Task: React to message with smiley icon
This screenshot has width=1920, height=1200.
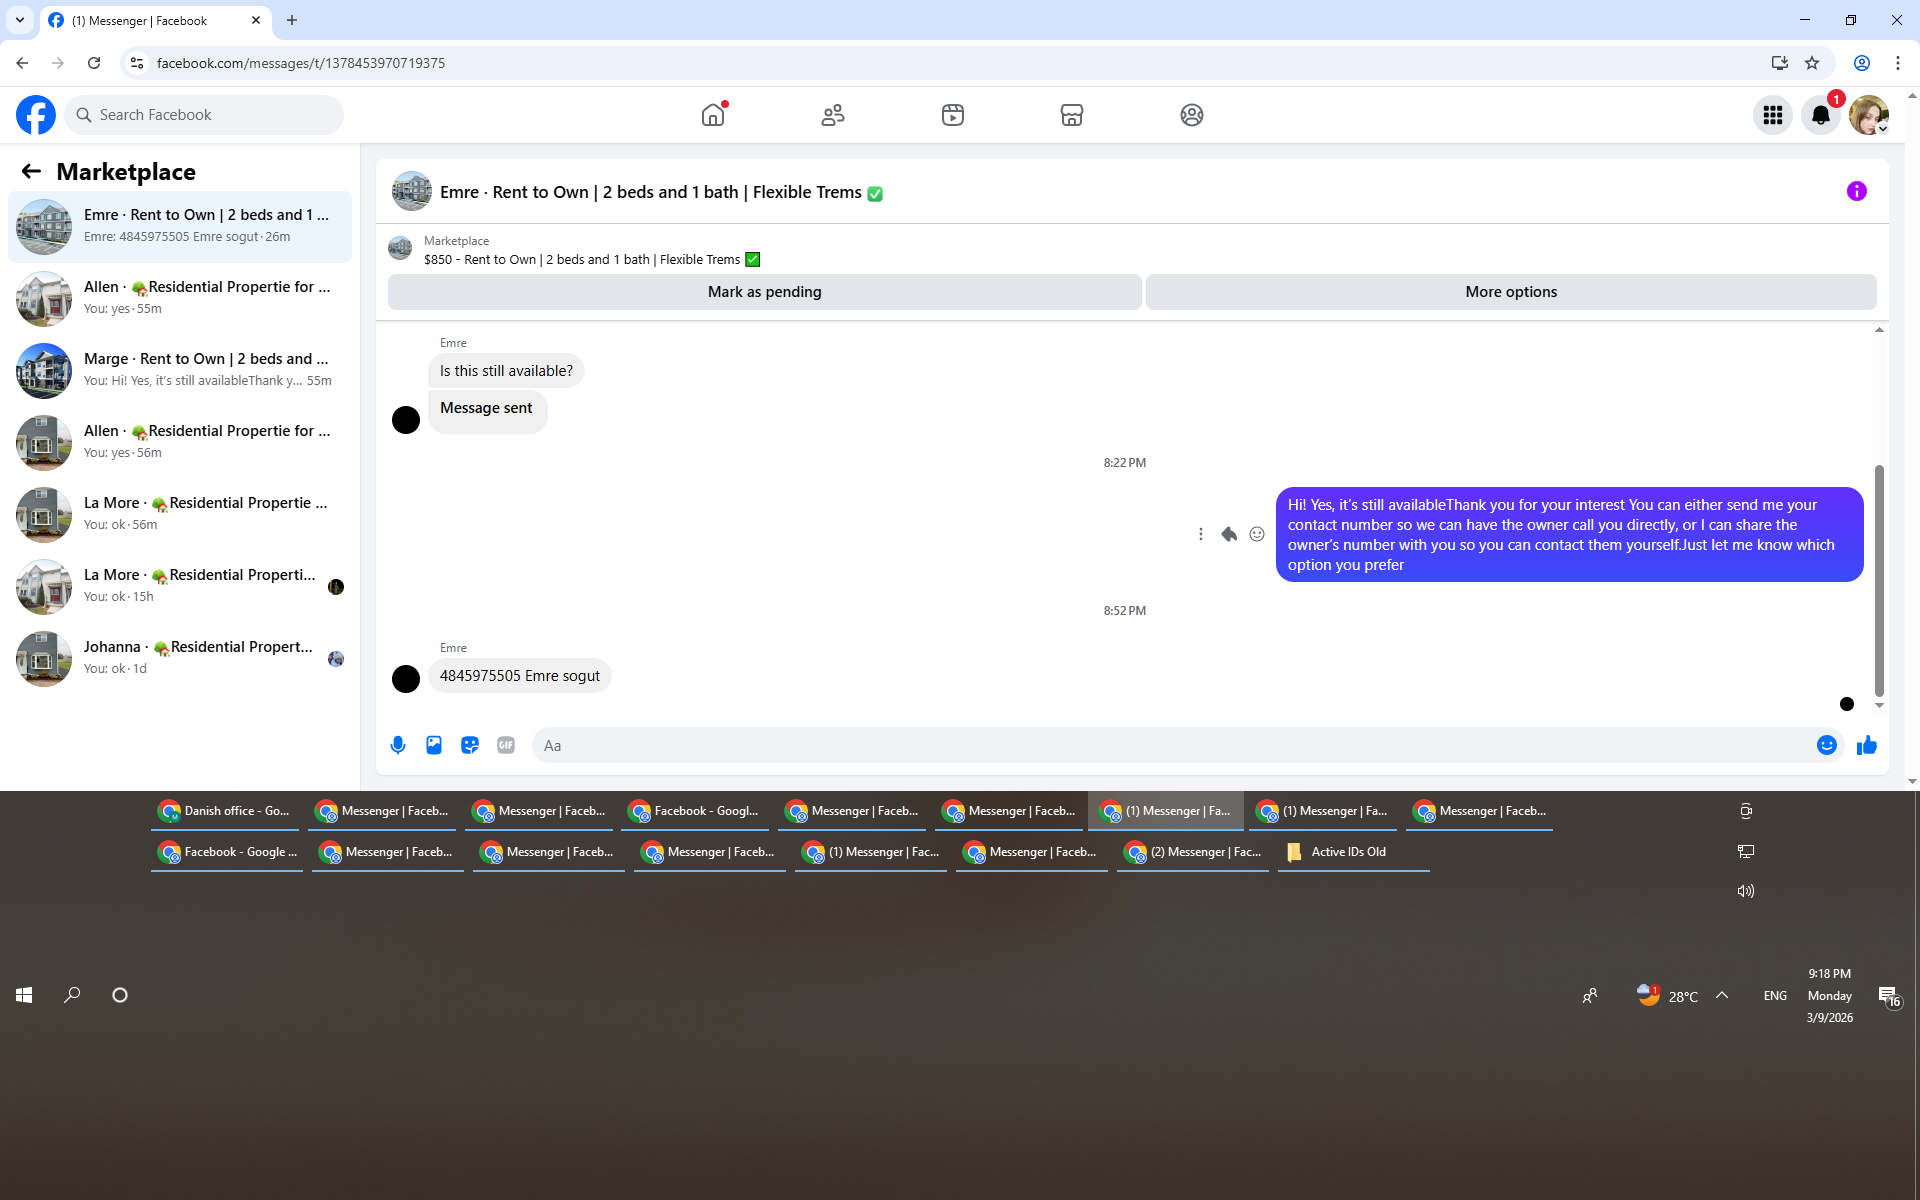Action: coord(1257,534)
